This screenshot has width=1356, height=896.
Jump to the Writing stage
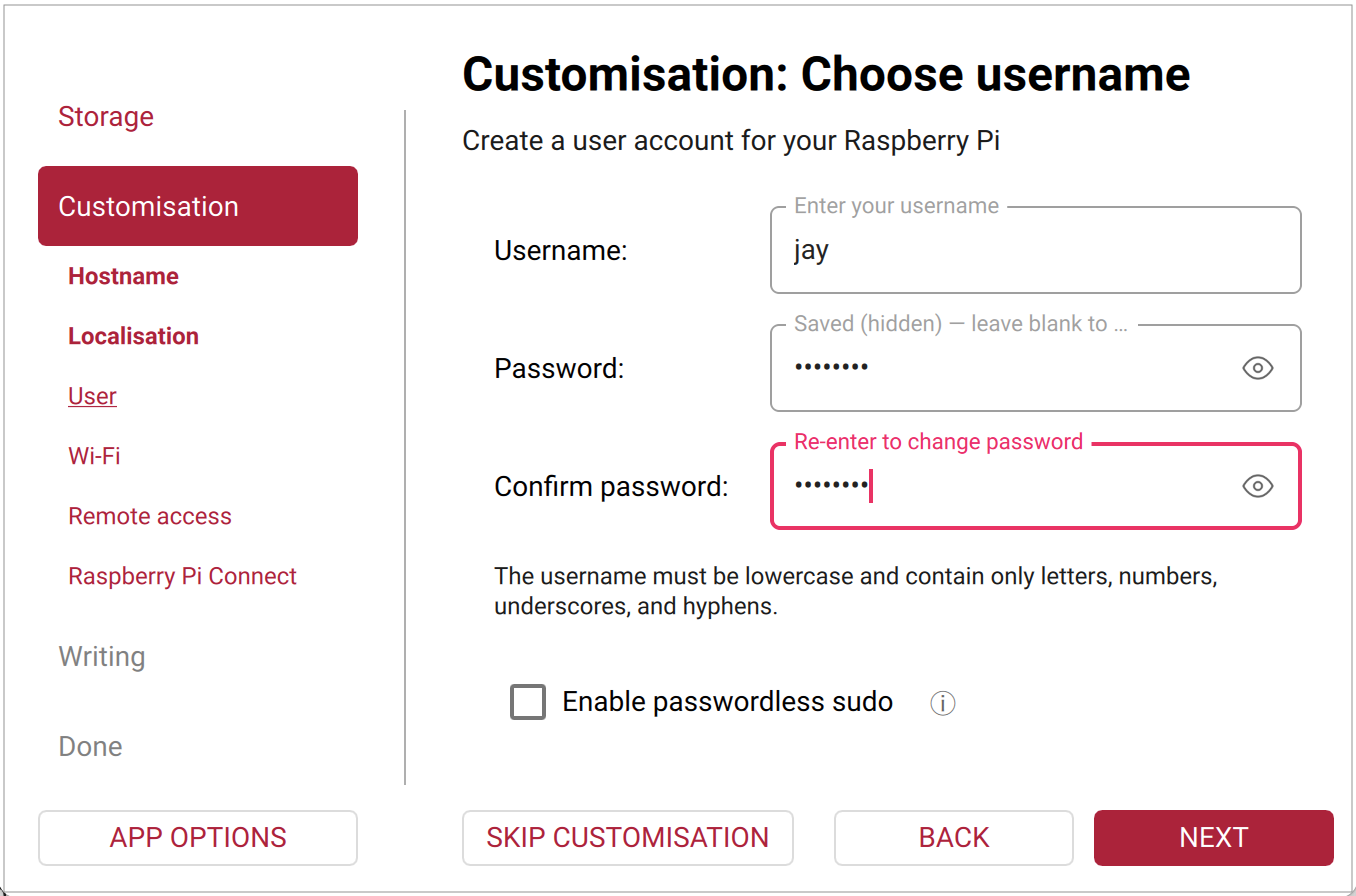[x=102, y=657]
